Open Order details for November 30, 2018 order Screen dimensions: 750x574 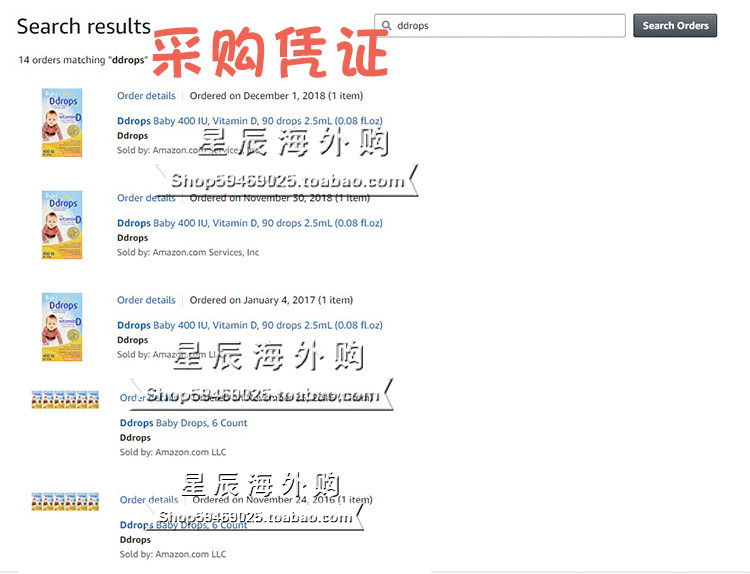click(x=146, y=198)
